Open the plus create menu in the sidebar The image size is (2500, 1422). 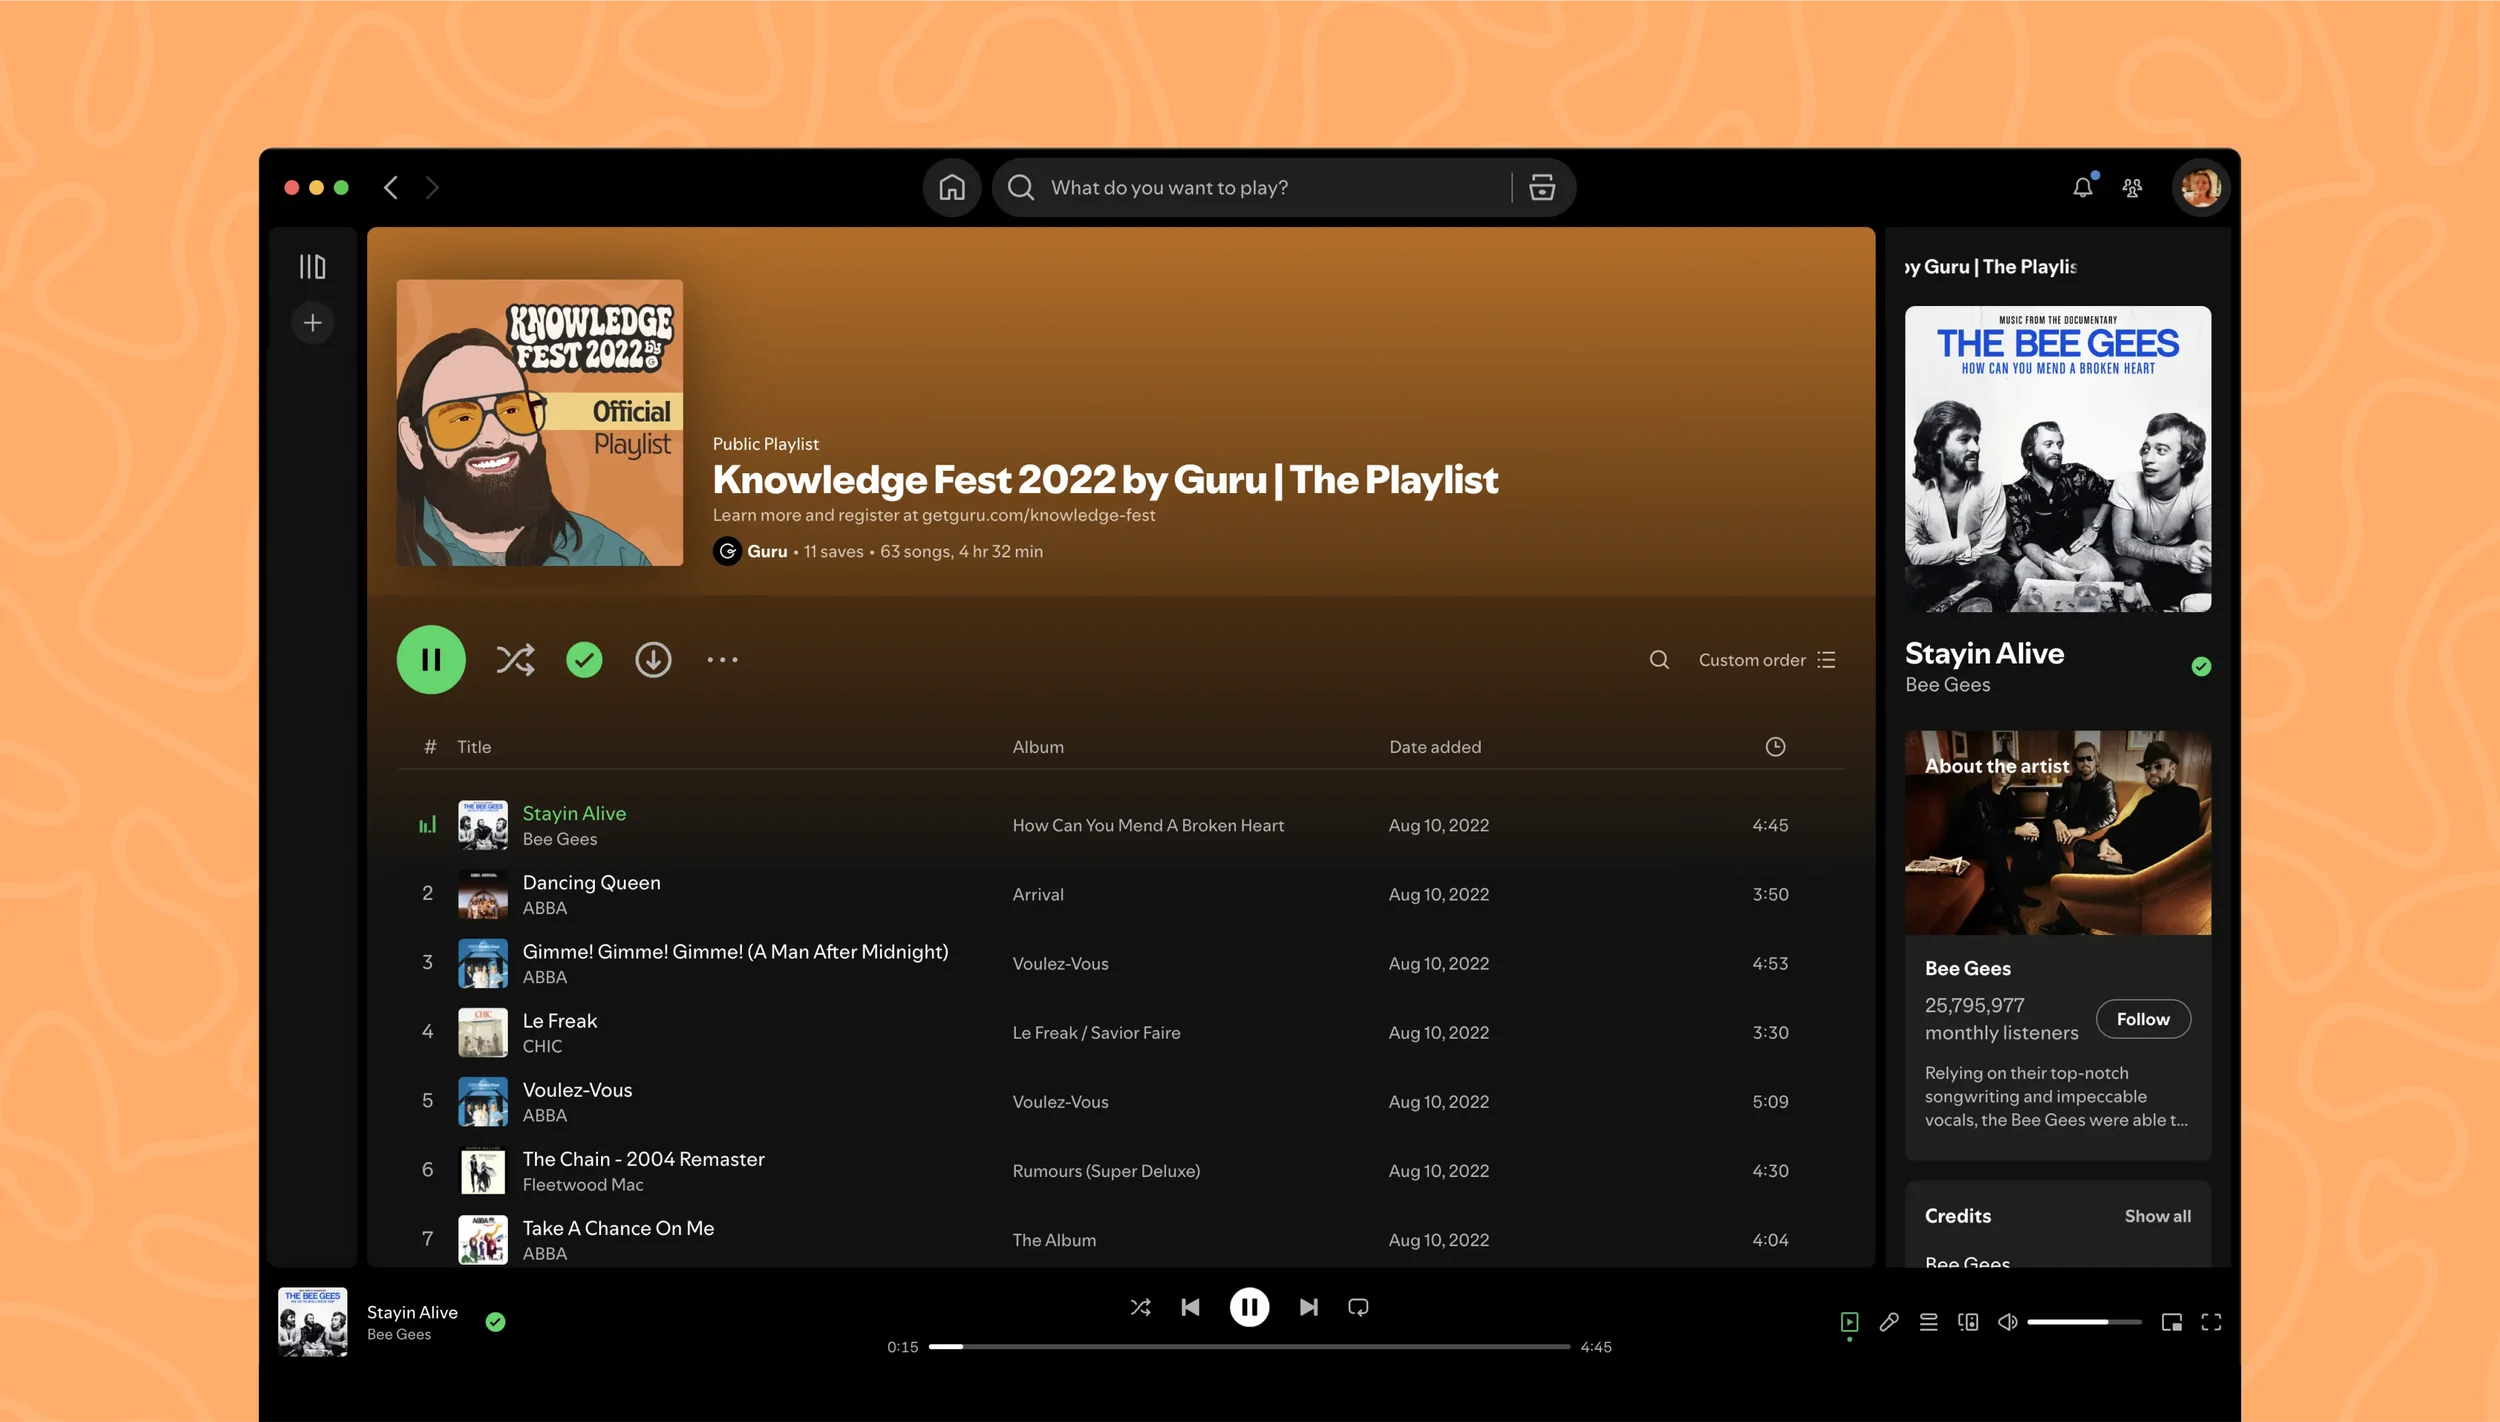click(x=312, y=323)
